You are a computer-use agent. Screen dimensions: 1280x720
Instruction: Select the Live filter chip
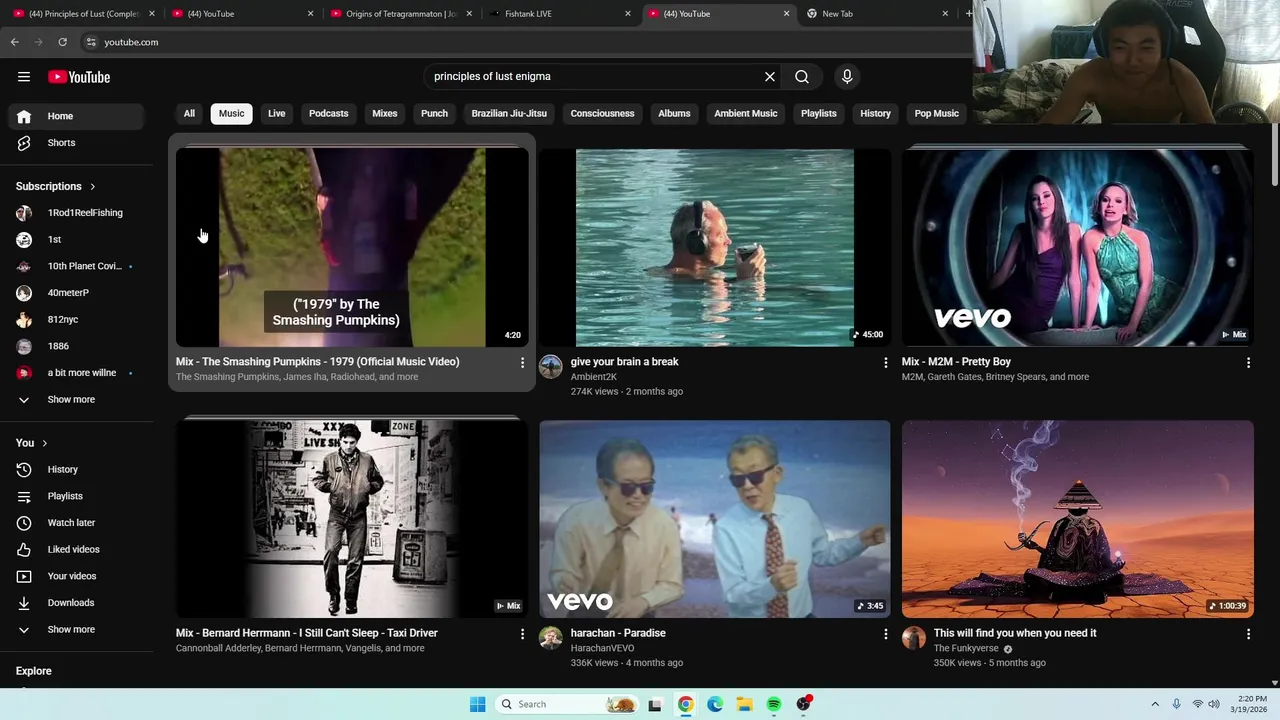pyautogui.click(x=277, y=114)
